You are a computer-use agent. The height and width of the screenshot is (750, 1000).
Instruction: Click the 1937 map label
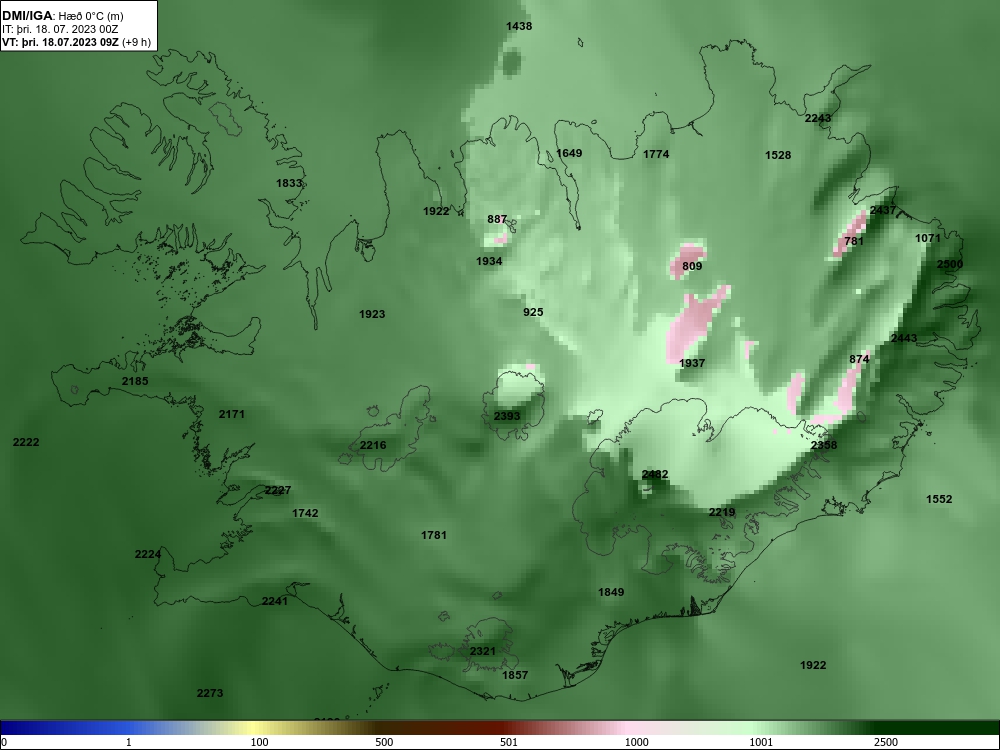pos(692,363)
